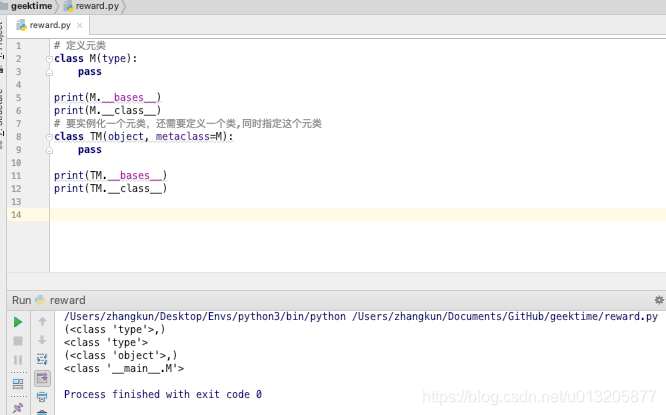
Task: Collapse class TM fold marker on line 8
Action: (49, 137)
